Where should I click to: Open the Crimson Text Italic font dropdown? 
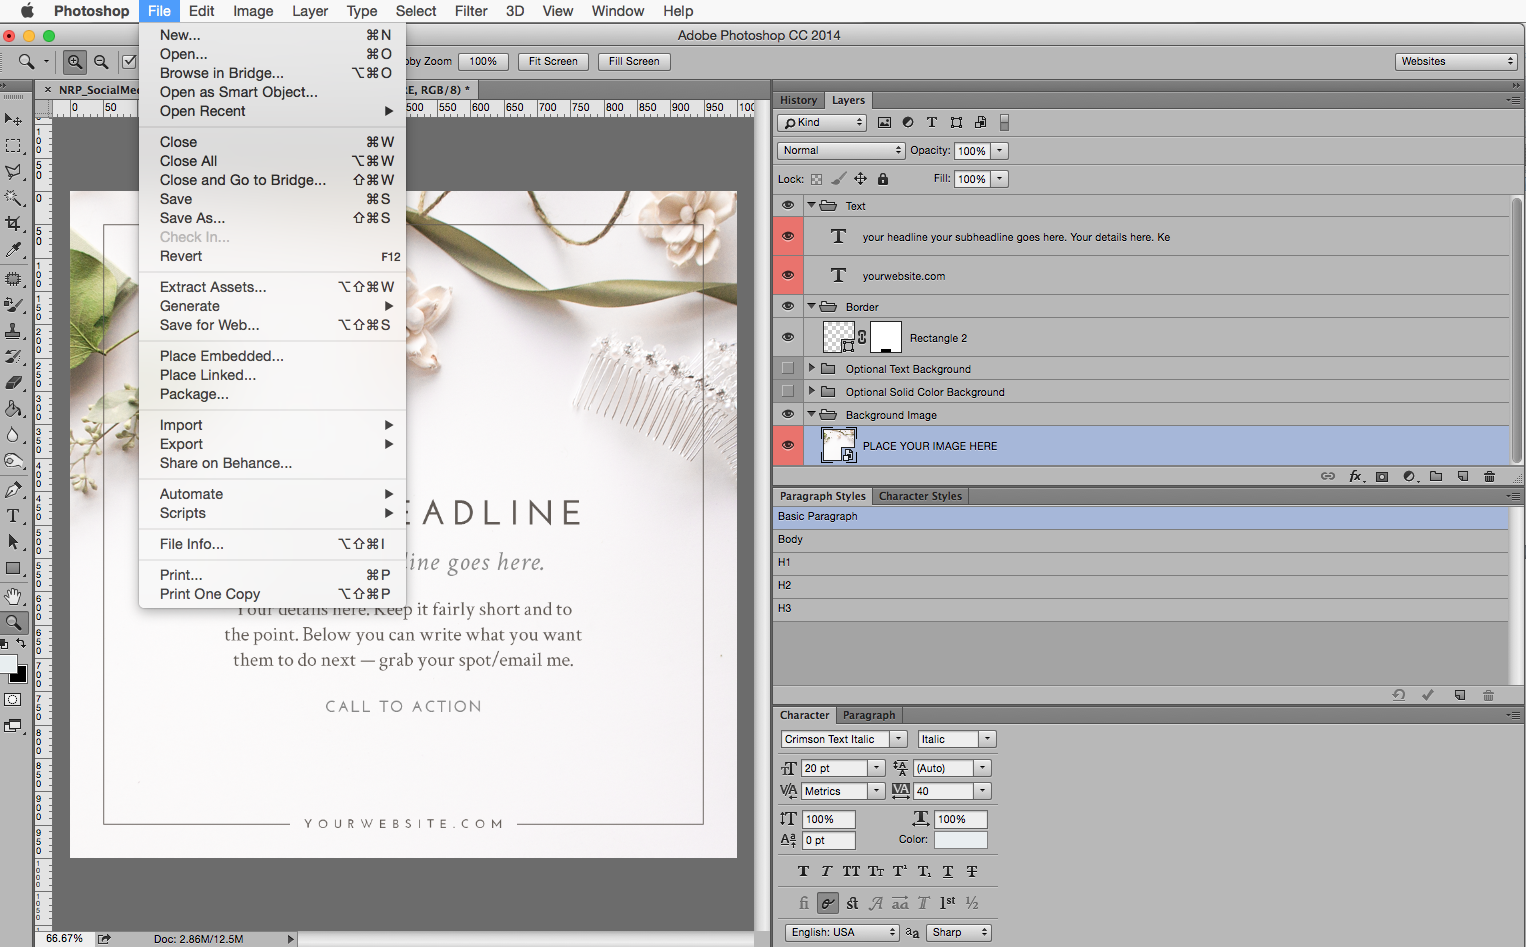coord(843,739)
